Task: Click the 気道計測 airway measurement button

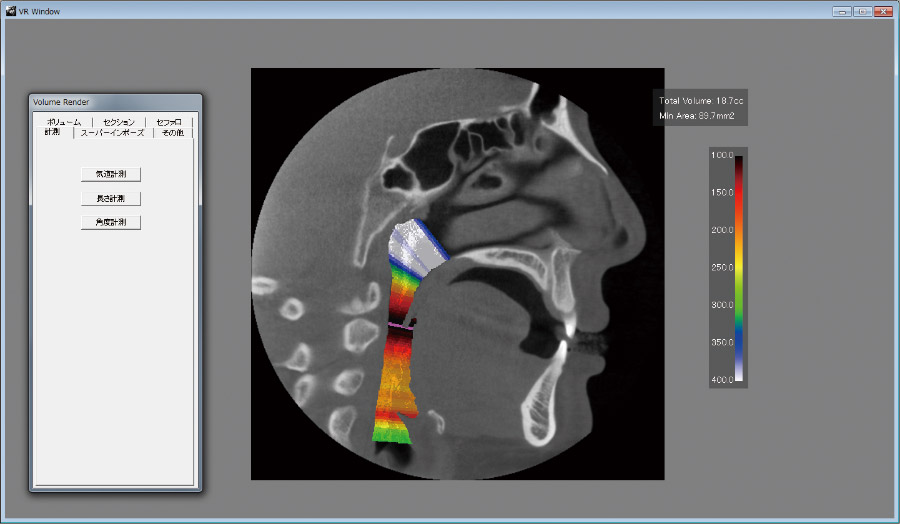Action: pos(111,174)
